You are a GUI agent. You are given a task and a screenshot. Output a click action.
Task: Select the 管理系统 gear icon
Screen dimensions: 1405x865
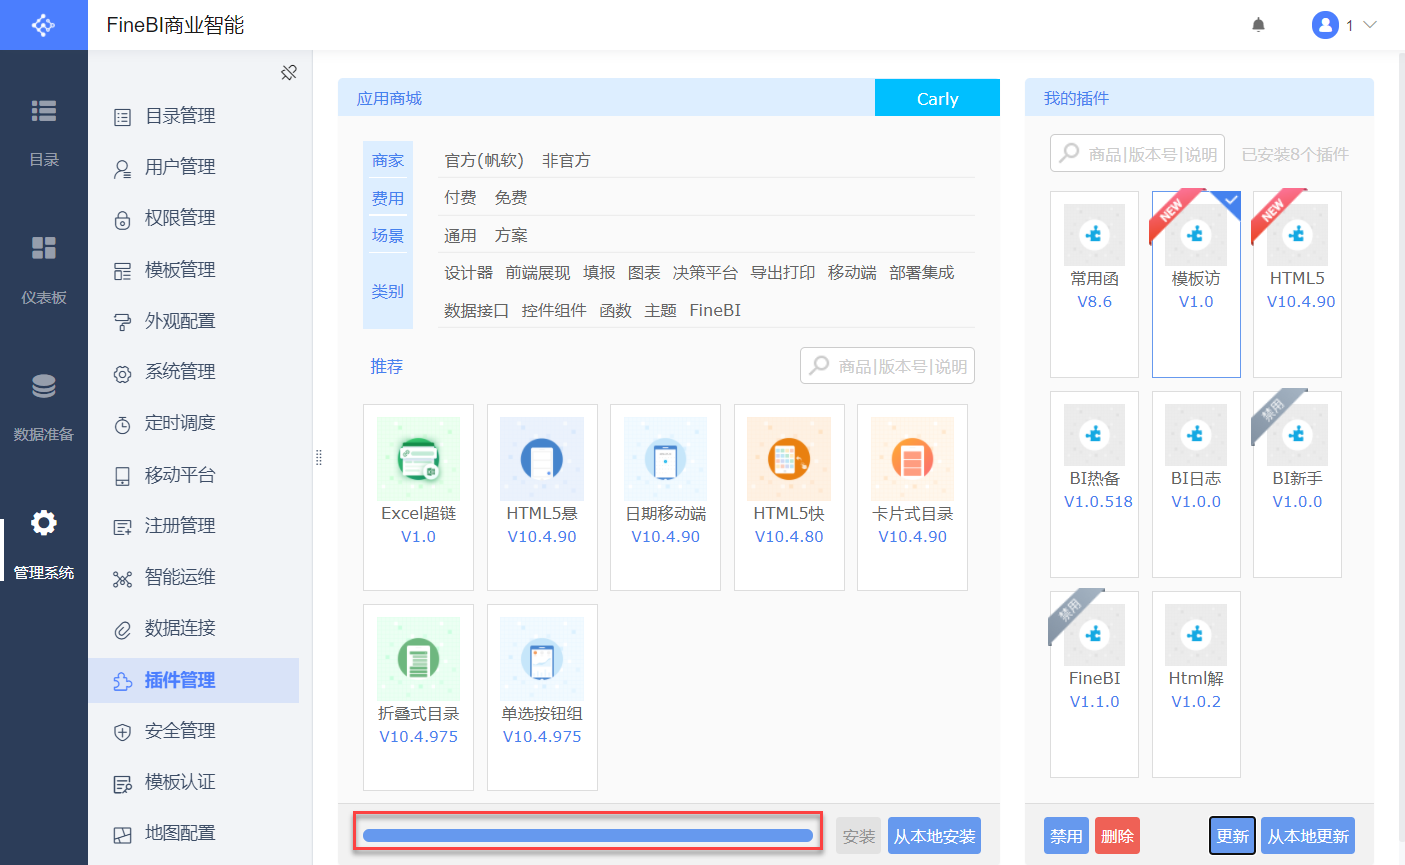[44, 523]
